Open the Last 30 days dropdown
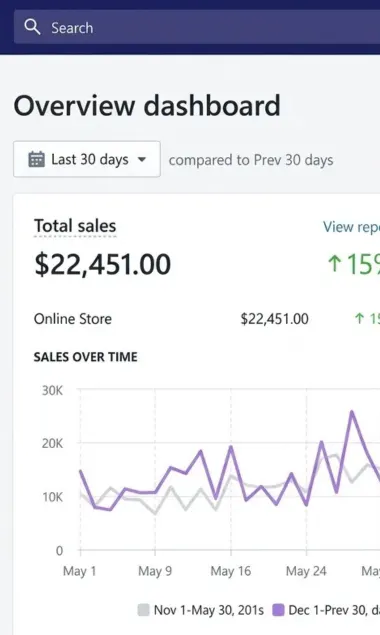380x635 pixels. click(x=87, y=159)
